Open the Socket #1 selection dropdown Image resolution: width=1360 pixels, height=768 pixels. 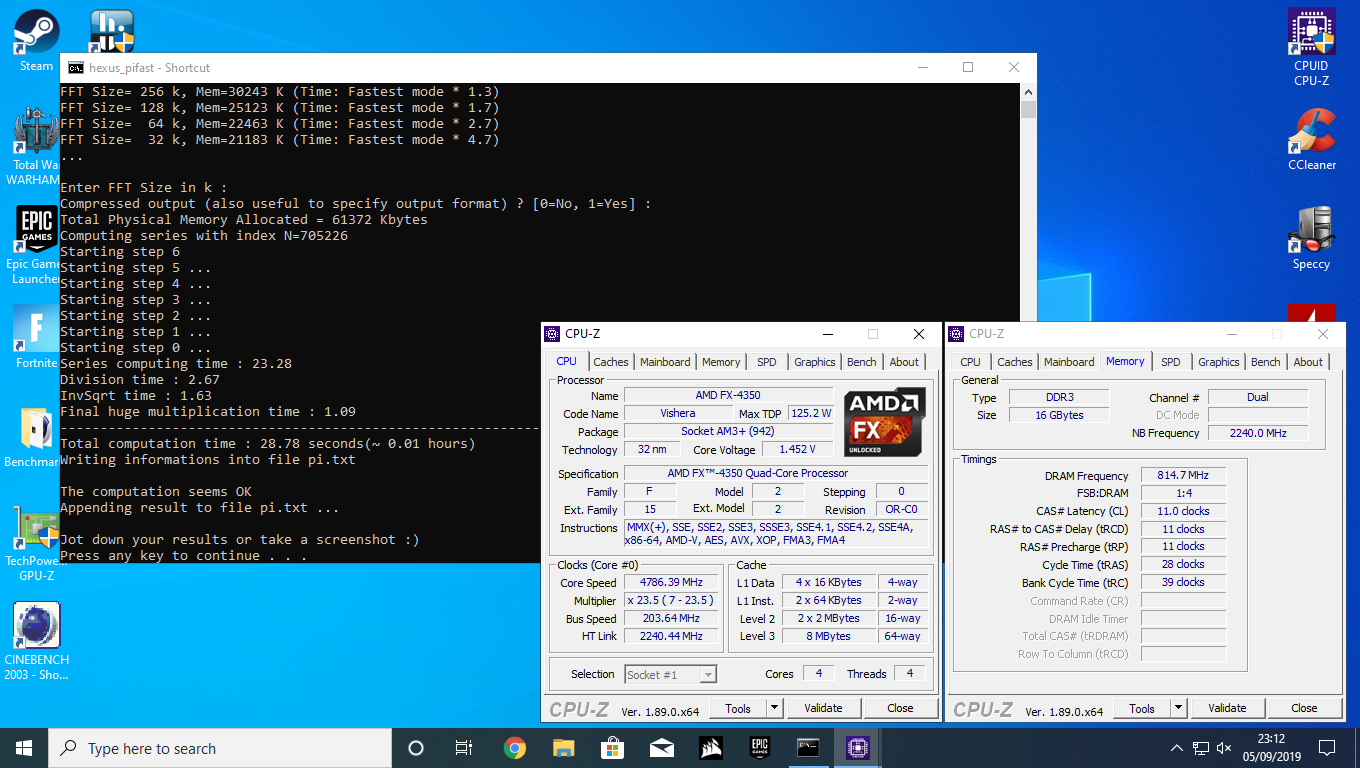pyautogui.click(x=671, y=675)
